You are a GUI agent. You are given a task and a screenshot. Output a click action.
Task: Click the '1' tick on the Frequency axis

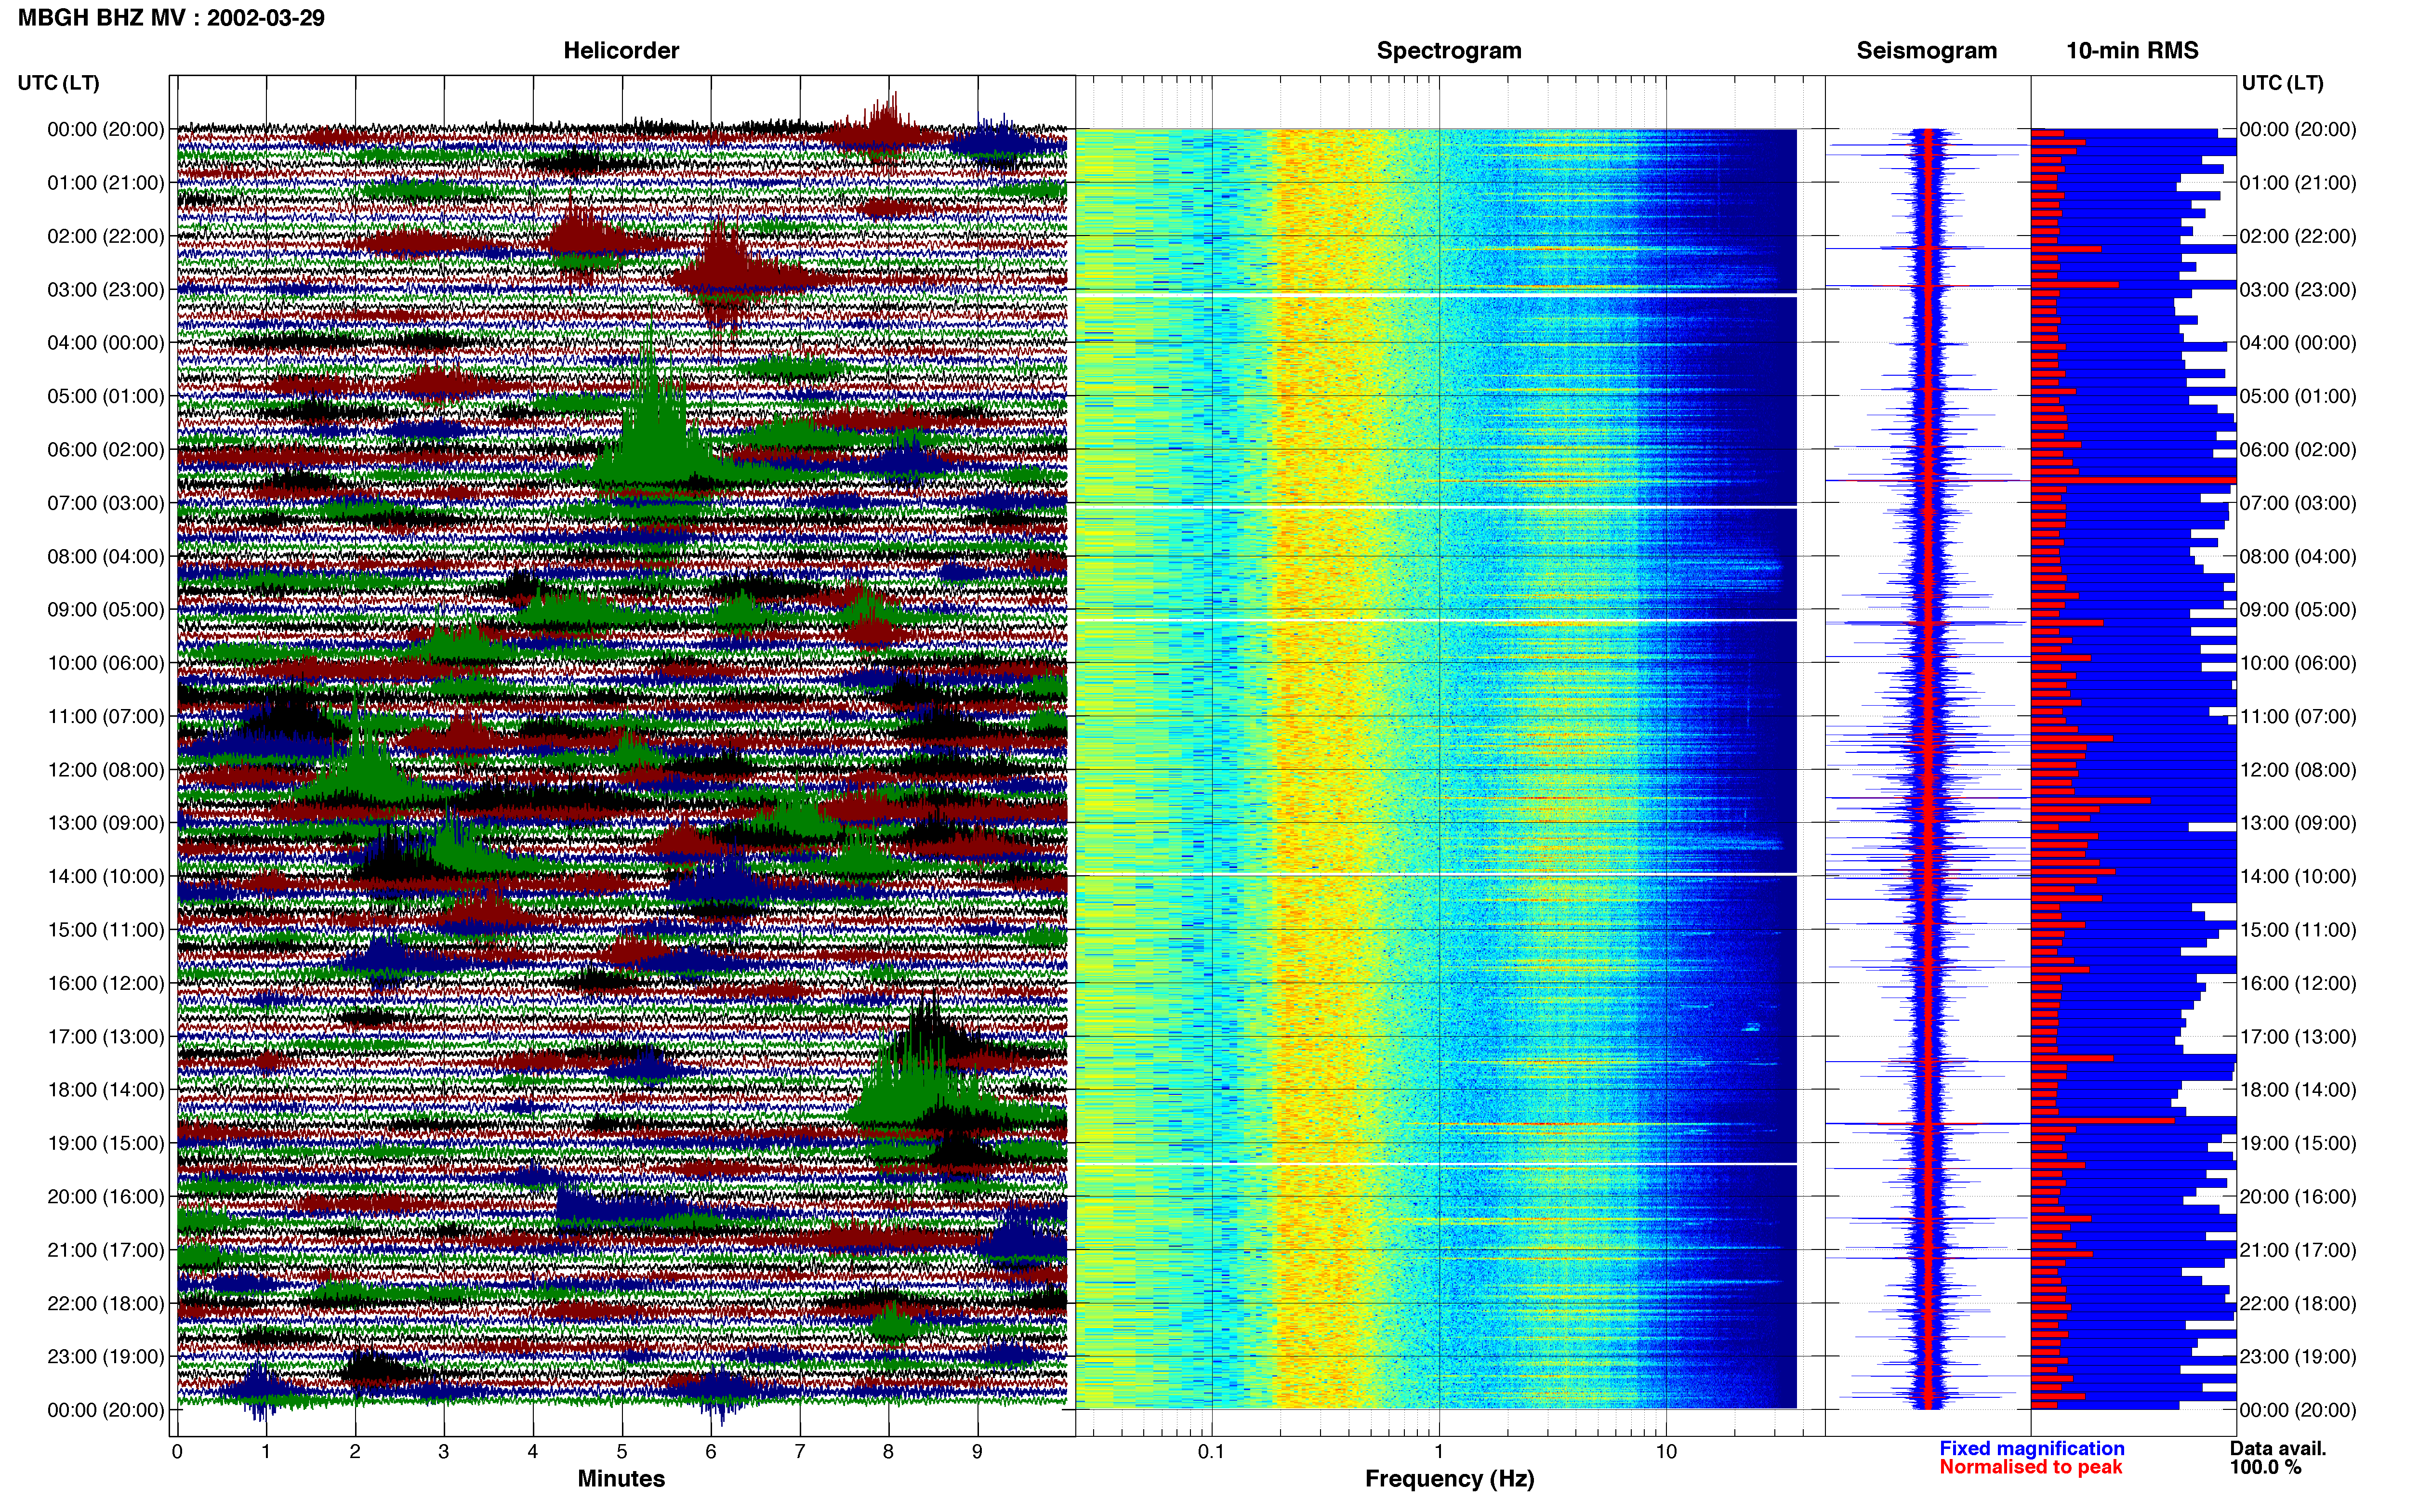pos(1439,1452)
